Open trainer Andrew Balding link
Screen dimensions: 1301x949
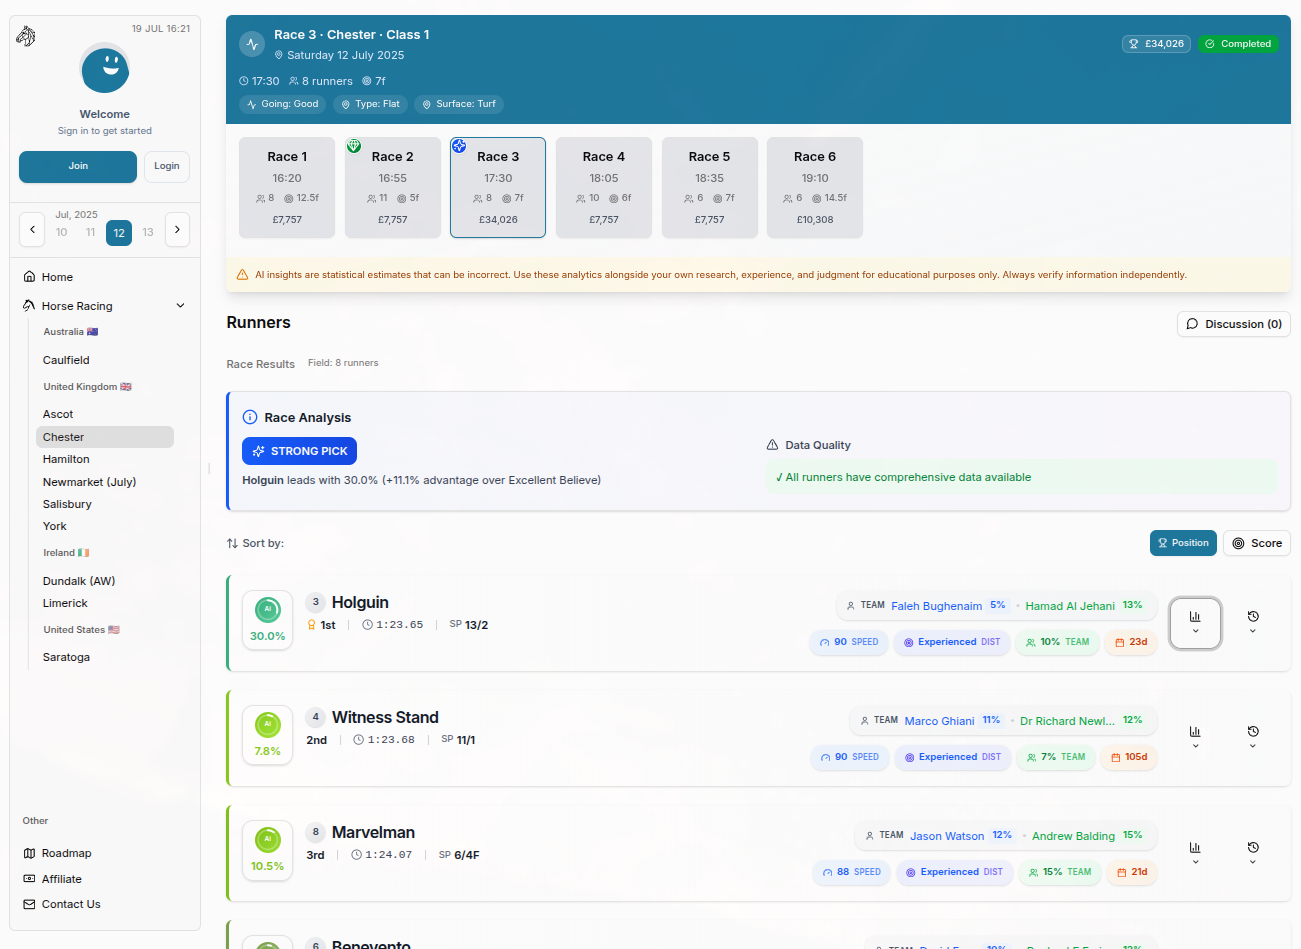click(x=1073, y=836)
